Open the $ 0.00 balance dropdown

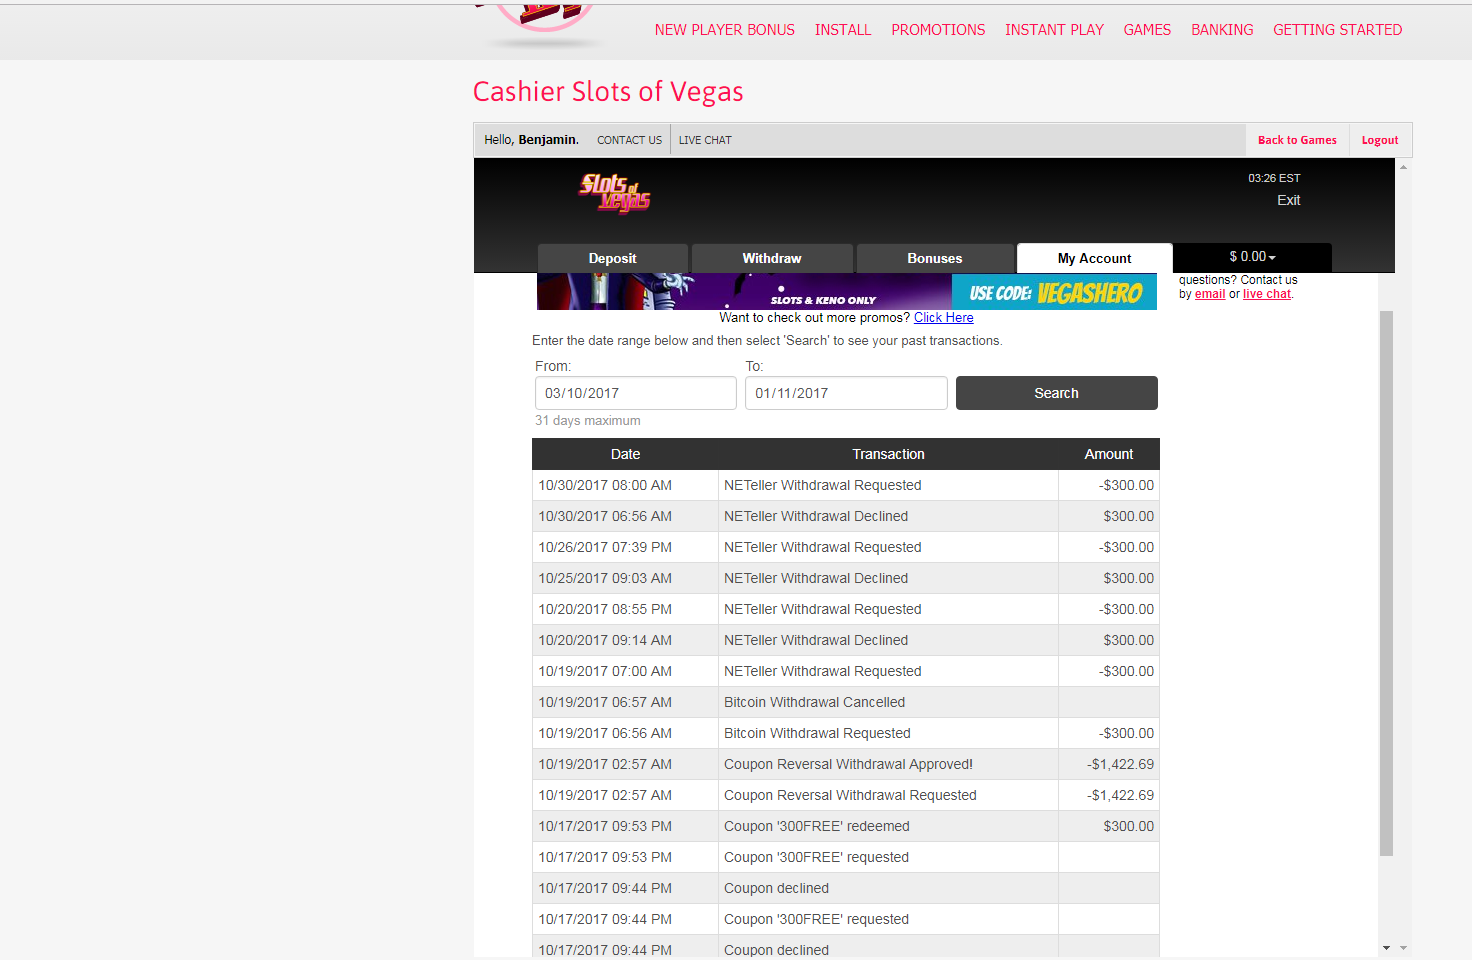tap(1252, 257)
